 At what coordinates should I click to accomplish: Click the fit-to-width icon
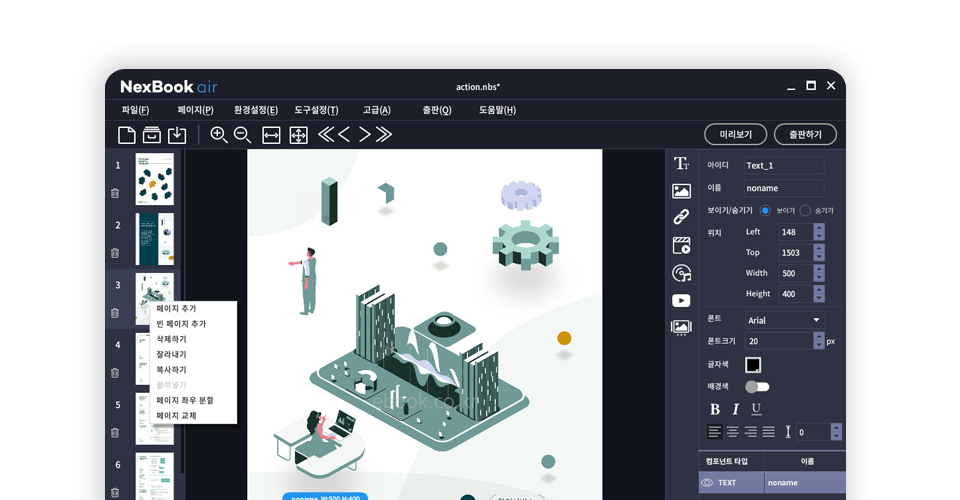[271, 135]
